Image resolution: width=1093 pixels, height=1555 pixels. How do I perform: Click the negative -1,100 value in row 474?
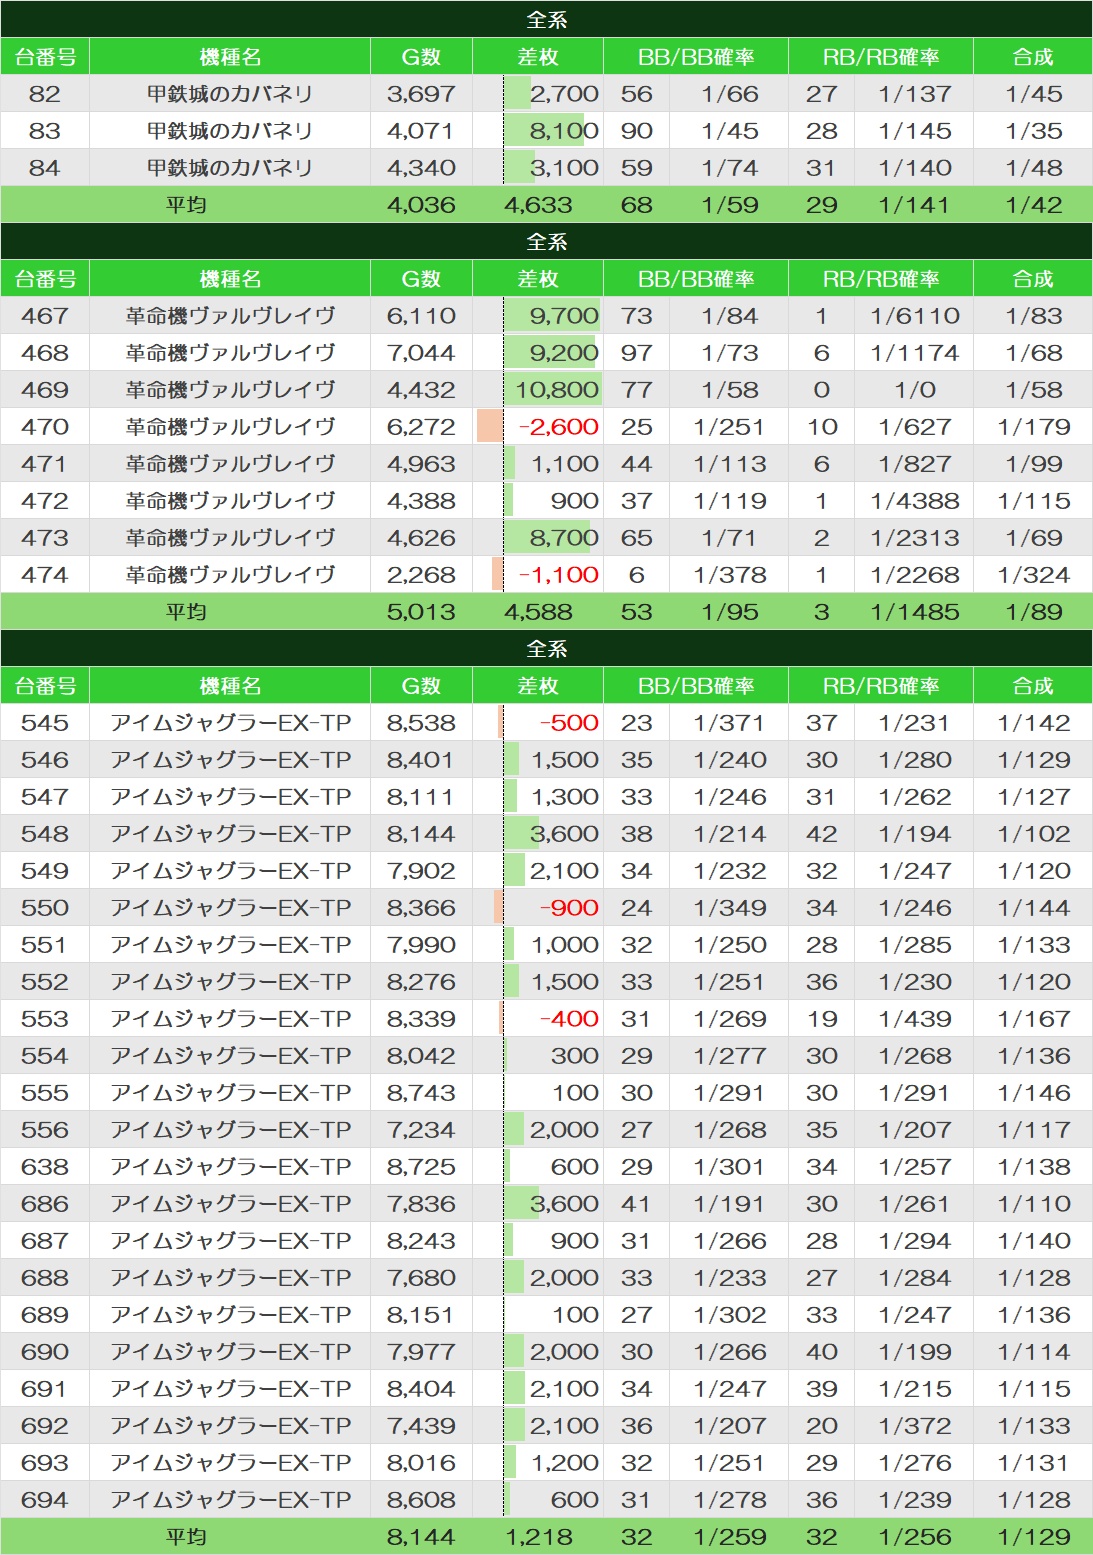(x=558, y=575)
